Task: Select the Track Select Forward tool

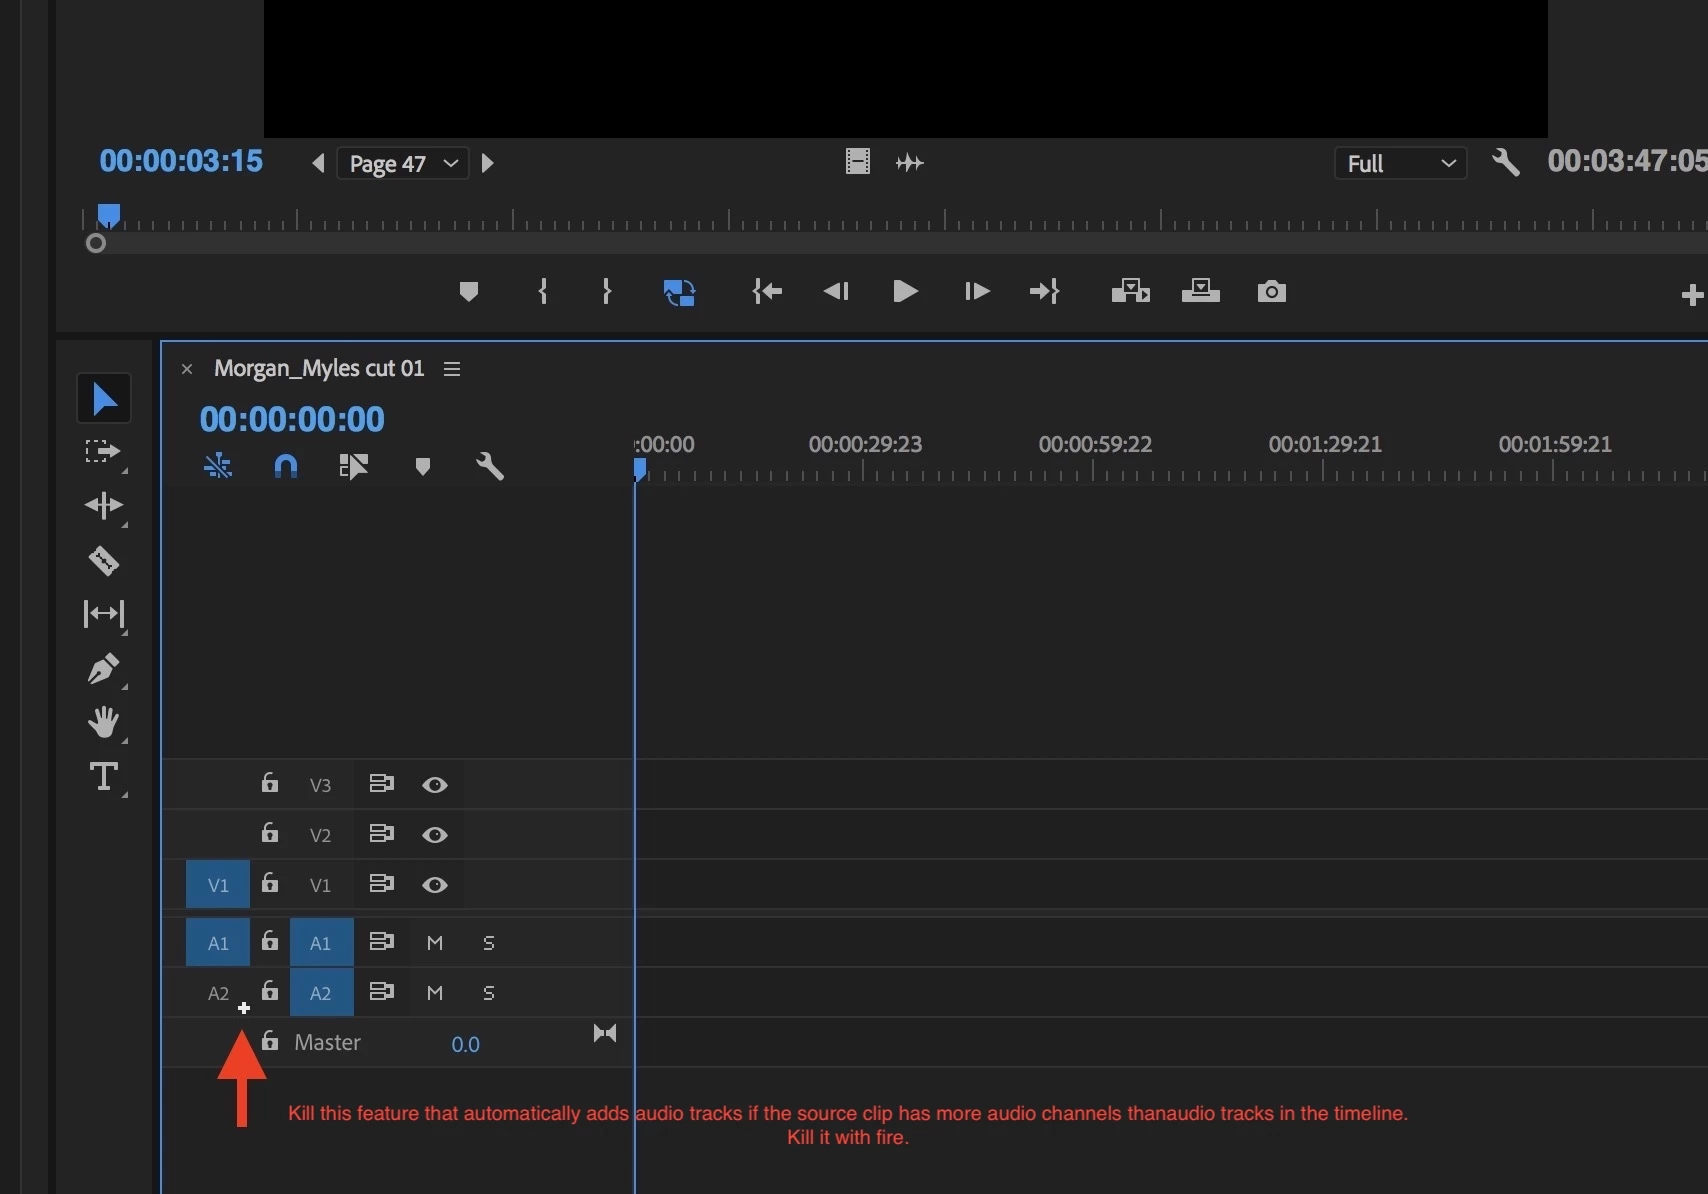Action: (x=102, y=452)
